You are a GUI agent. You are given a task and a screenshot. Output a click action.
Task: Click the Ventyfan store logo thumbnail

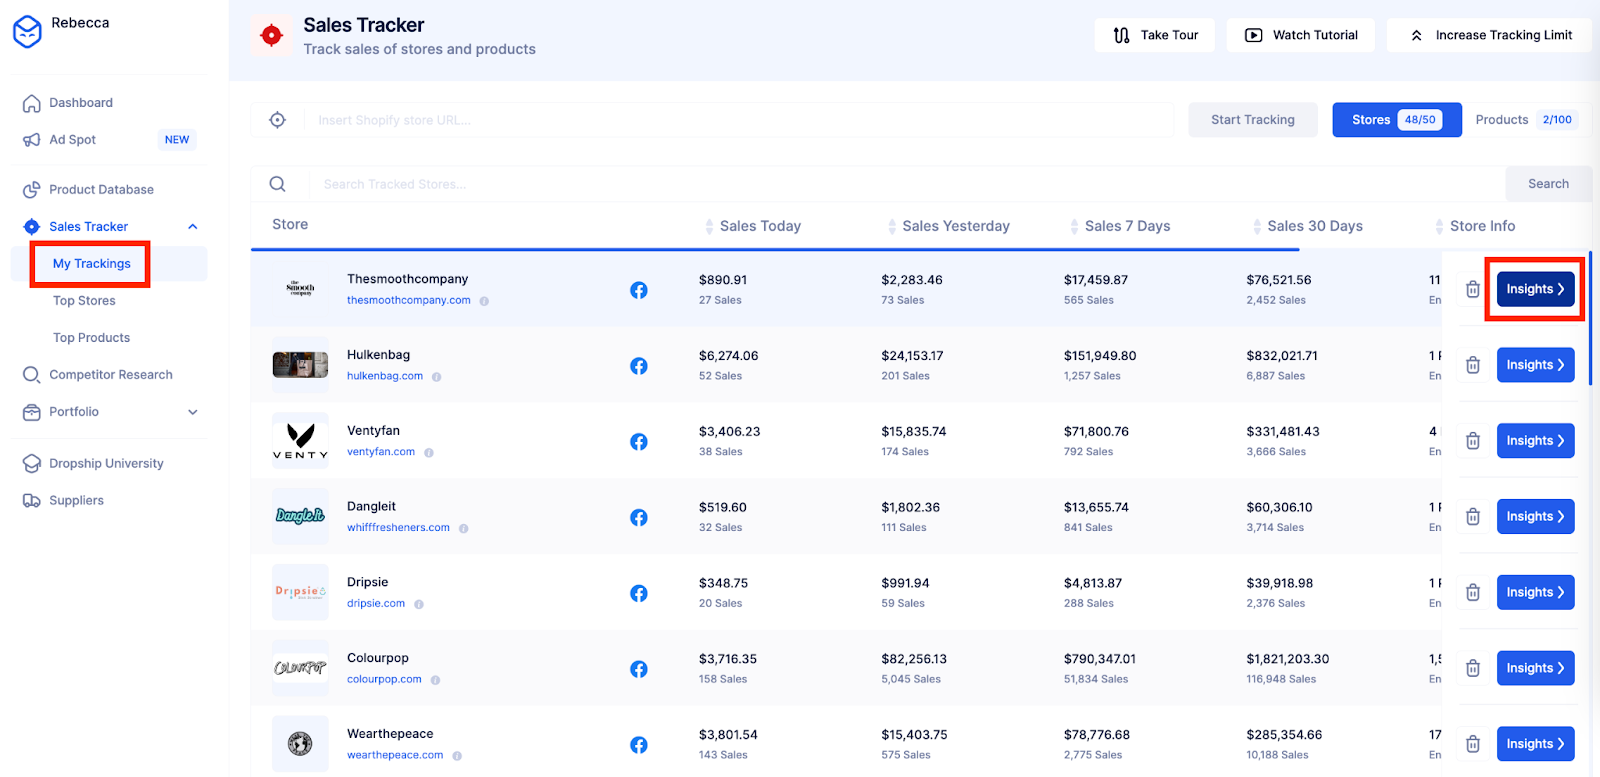pos(300,441)
